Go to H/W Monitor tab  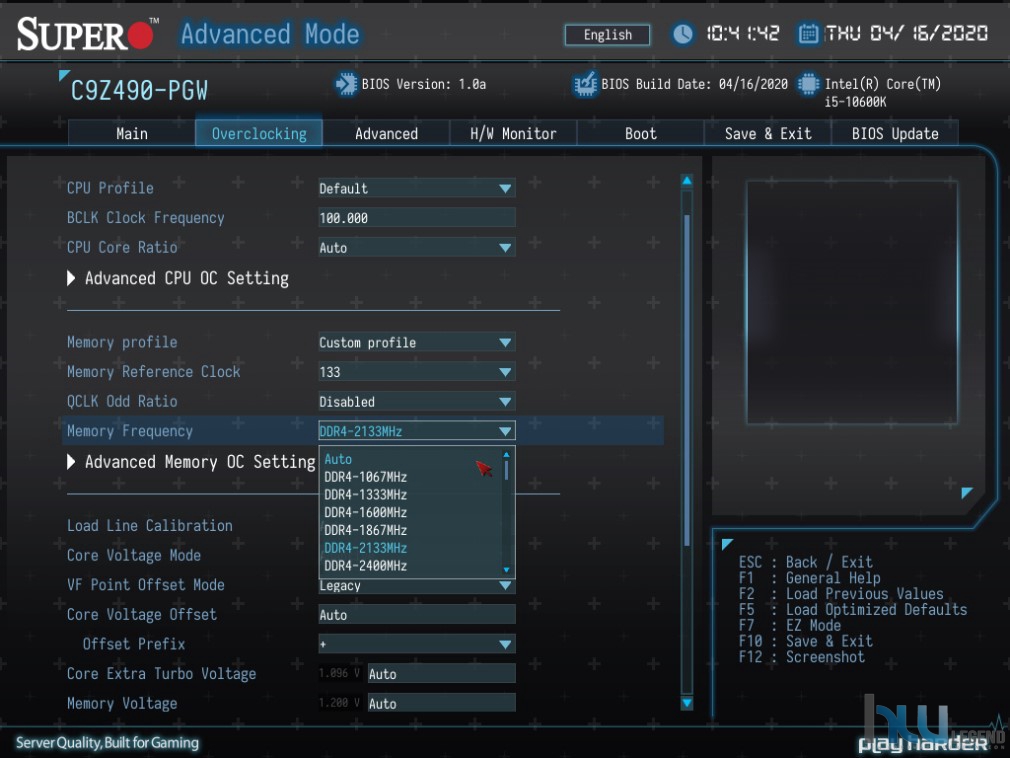(513, 133)
